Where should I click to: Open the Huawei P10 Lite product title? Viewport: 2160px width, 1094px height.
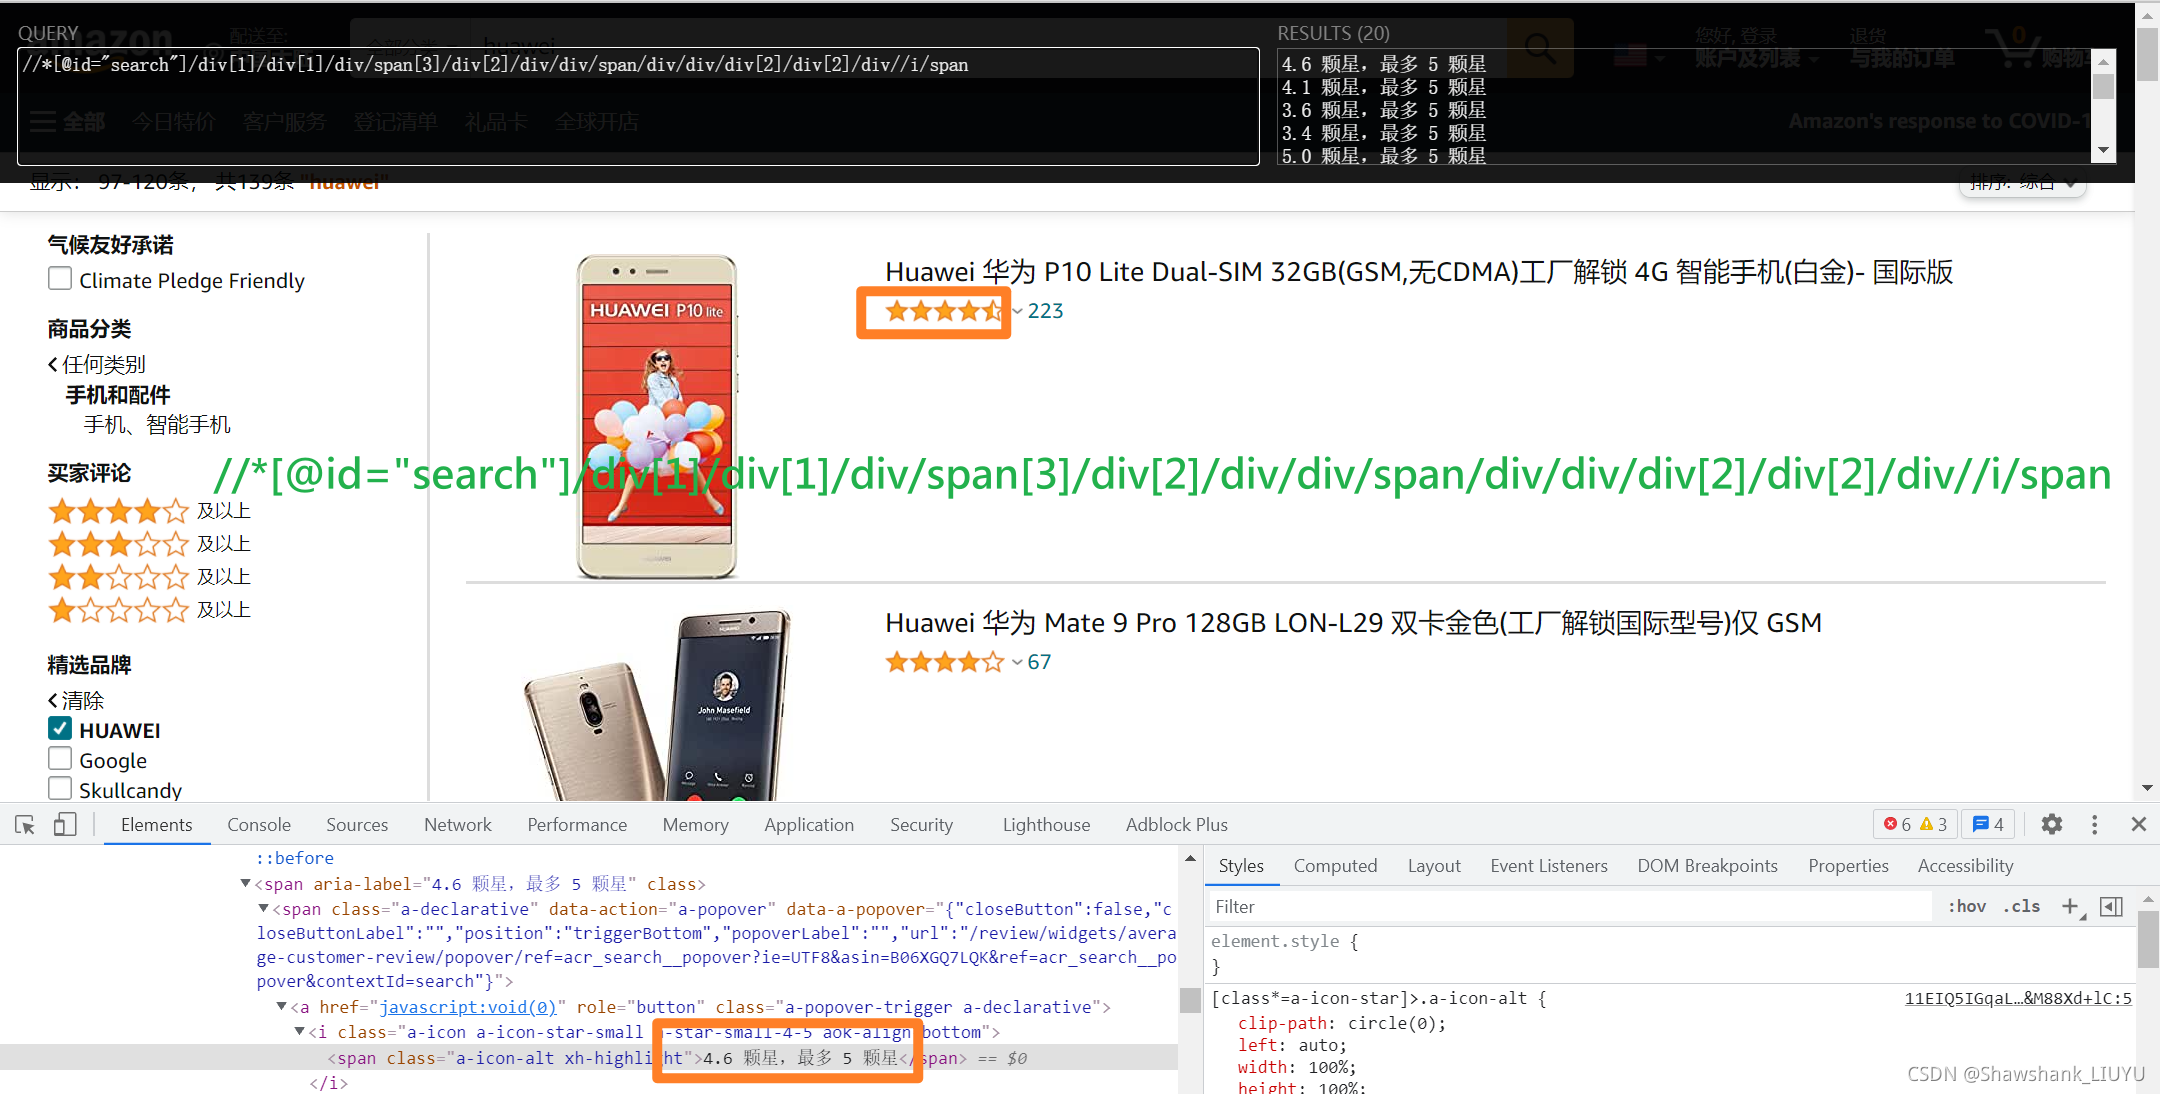[x=1418, y=272]
